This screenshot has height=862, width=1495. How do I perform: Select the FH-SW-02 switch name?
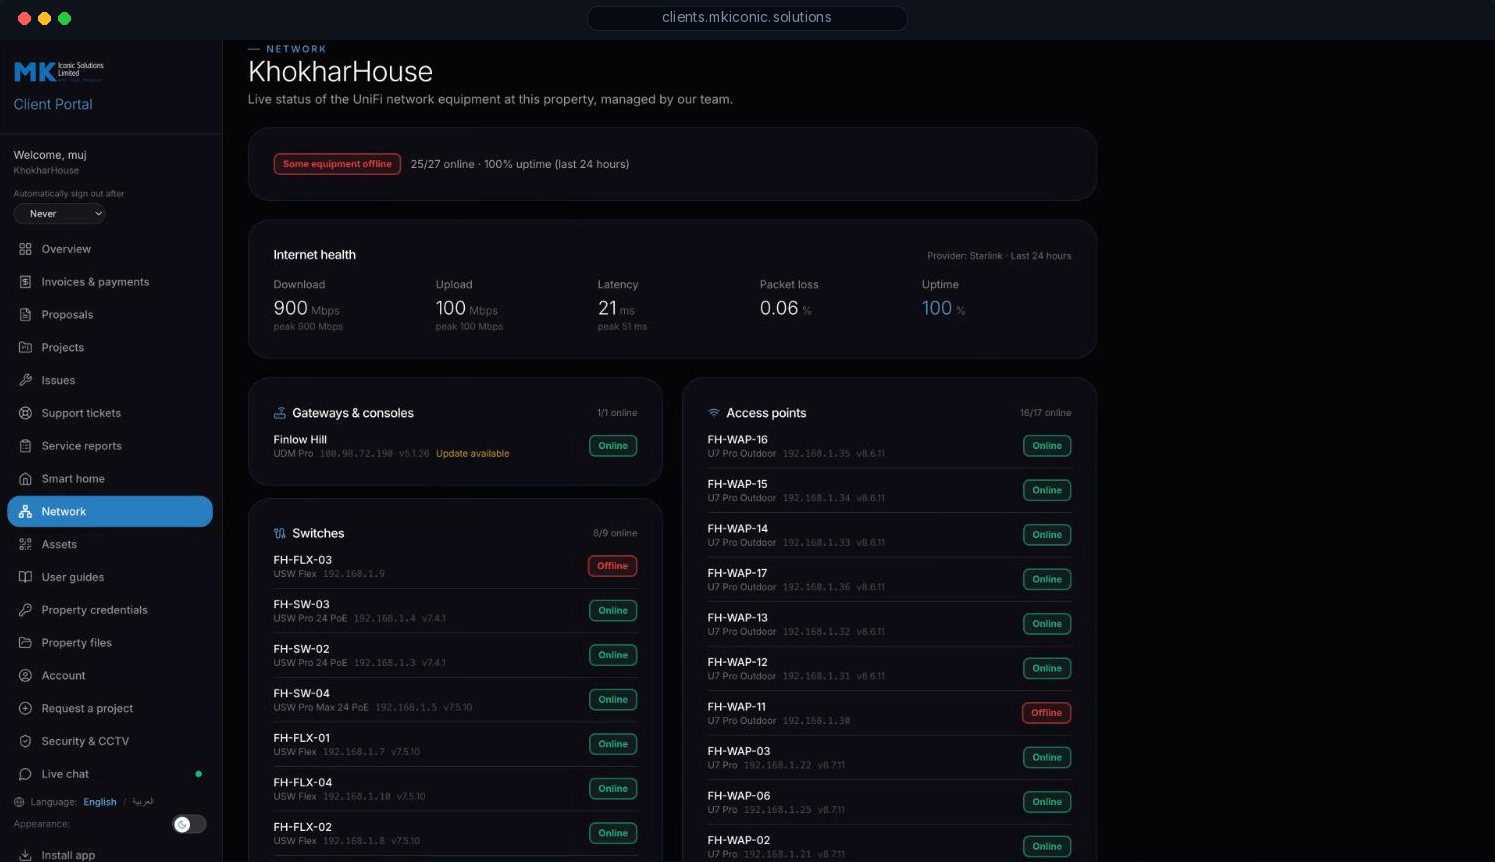pyautogui.click(x=301, y=649)
